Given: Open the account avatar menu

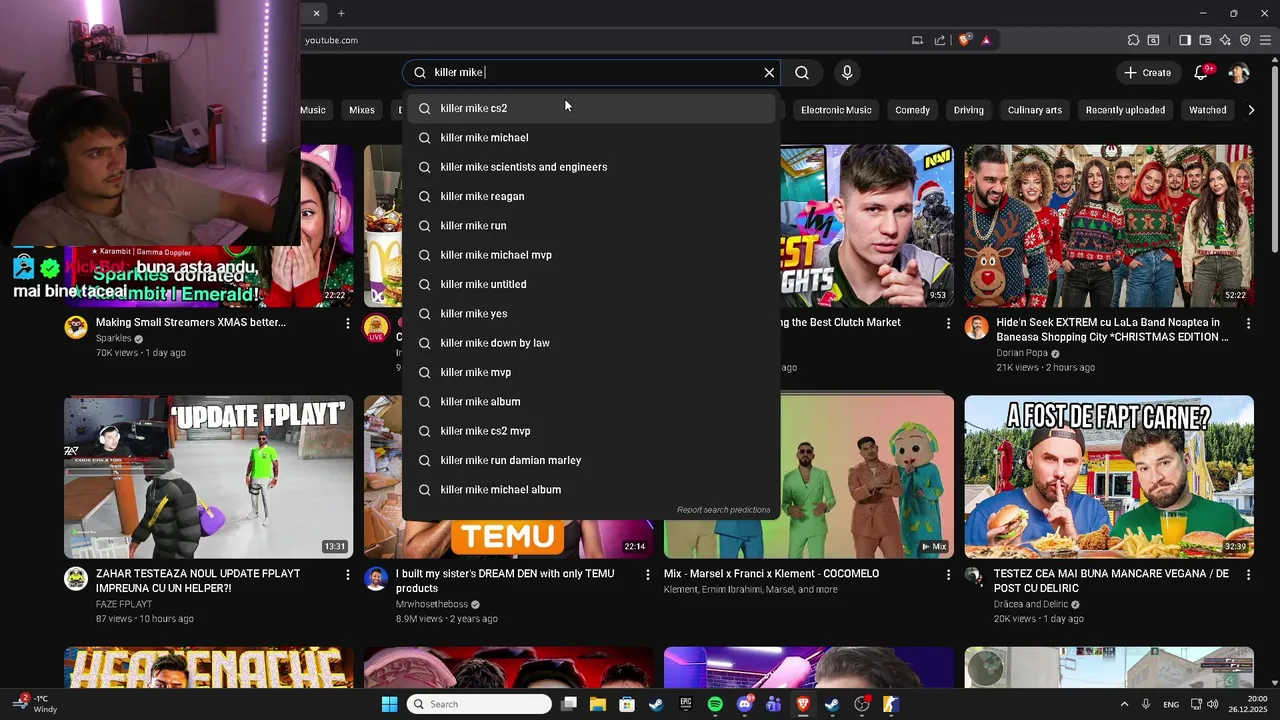Looking at the screenshot, I should click(1238, 72).
